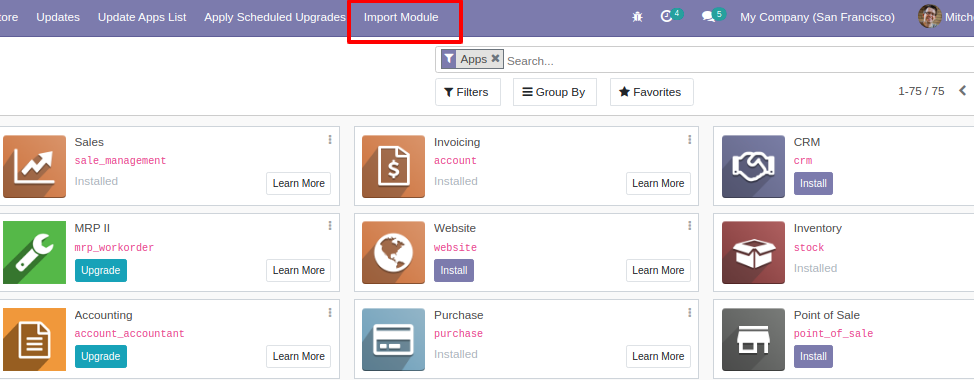Upgrade the MRP II app
Screen dimensions: 974x380
[x=101, y=271]
